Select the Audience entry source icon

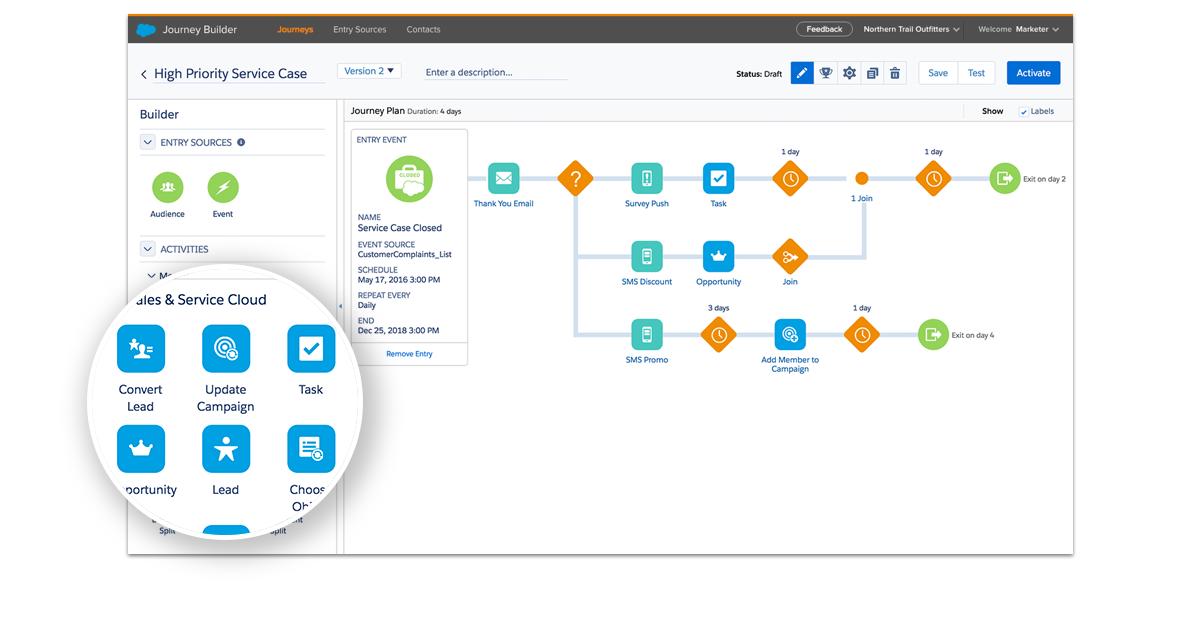click(x=168, y=187)
